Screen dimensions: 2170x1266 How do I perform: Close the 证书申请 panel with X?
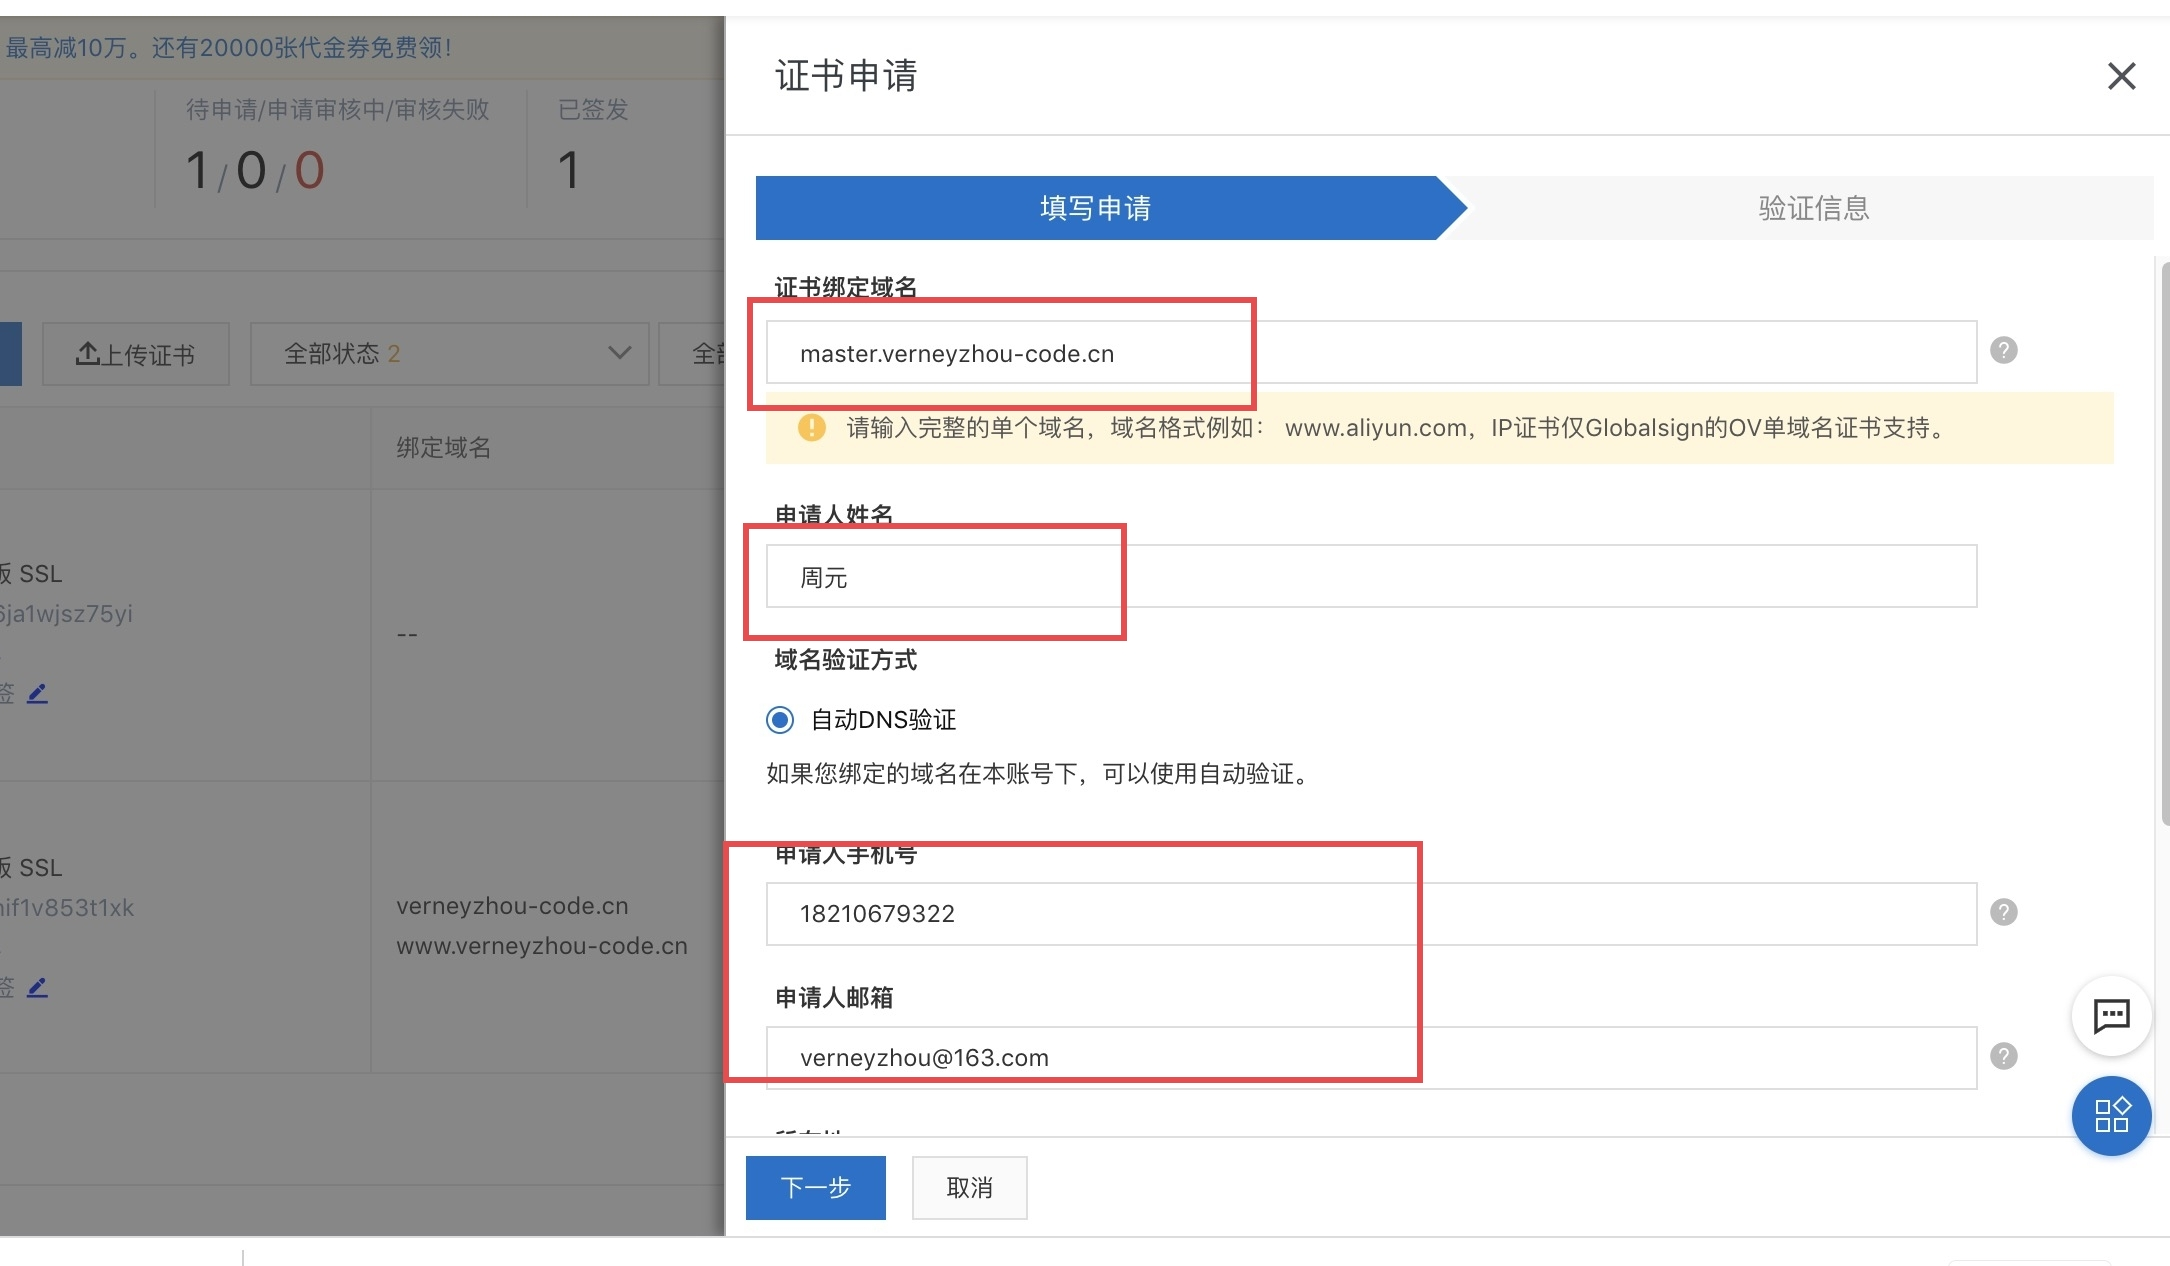[x=2121, y=76]
